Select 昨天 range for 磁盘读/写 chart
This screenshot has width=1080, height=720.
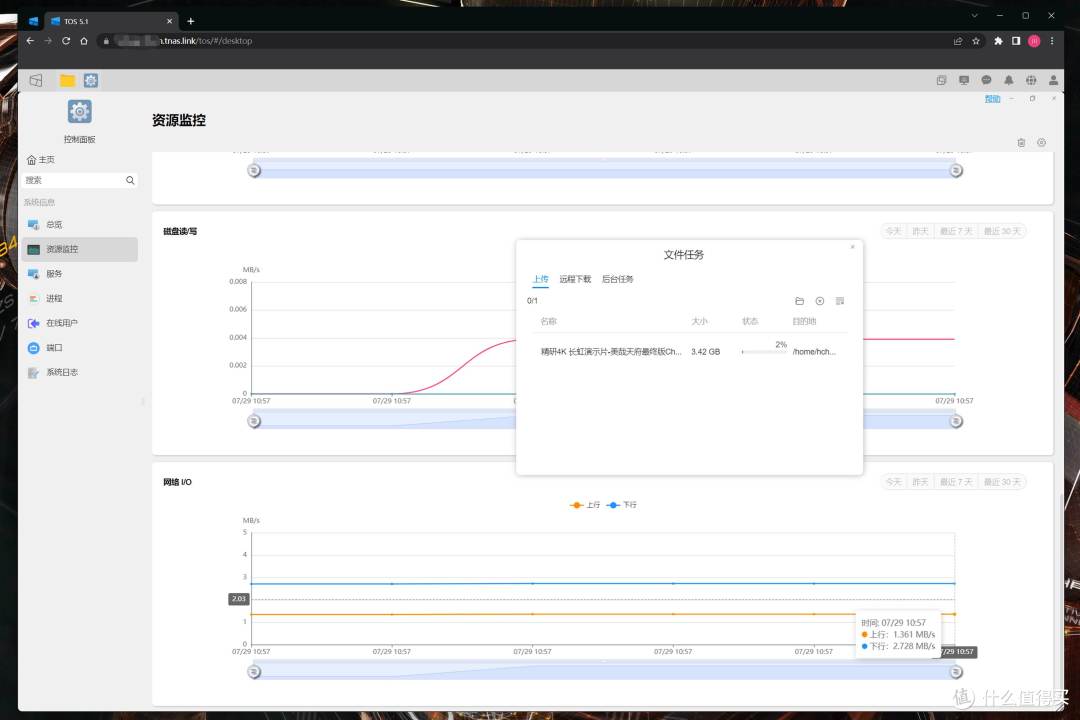coord(920,232)
